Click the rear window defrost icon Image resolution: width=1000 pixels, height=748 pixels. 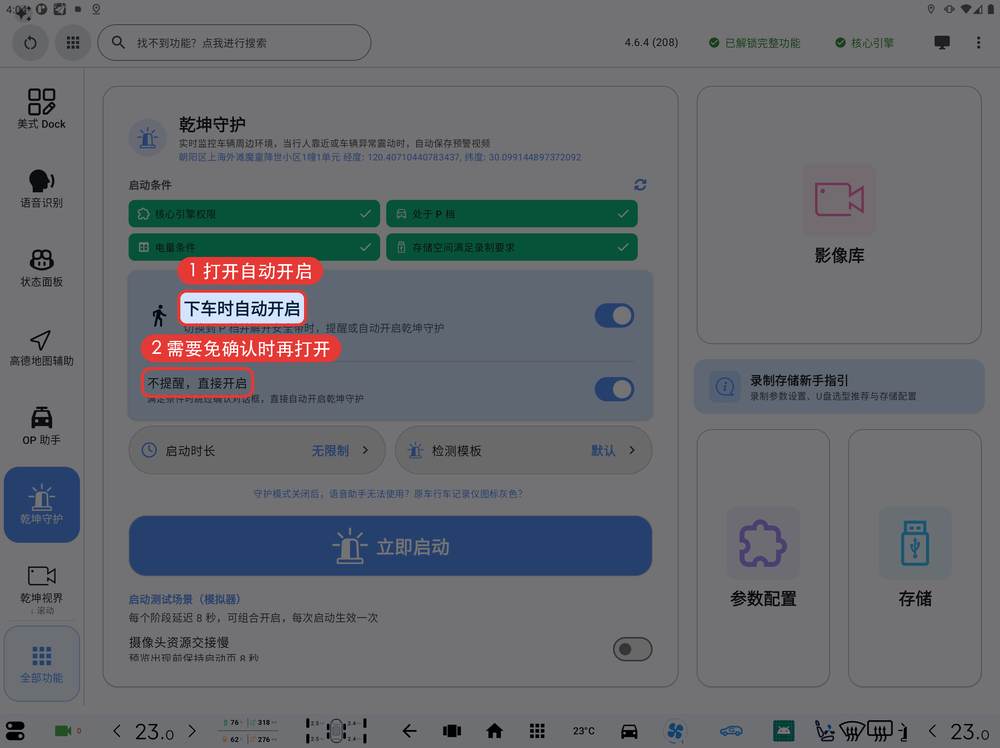pyautogui.click(x=880, y=731)
